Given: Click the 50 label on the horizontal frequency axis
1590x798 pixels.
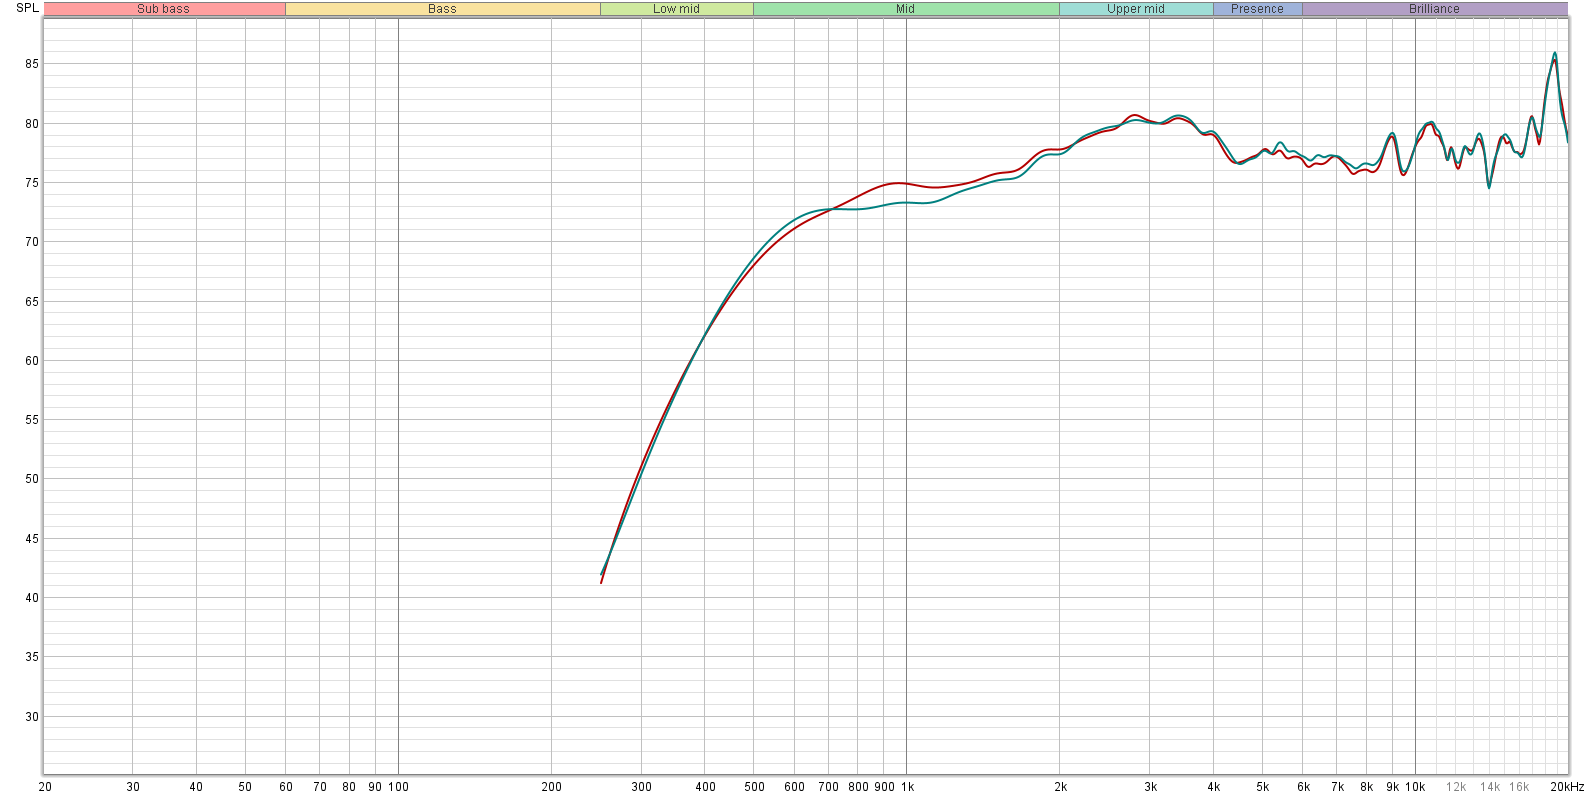Looking at the screenshot, I should (x=245, y=787).
